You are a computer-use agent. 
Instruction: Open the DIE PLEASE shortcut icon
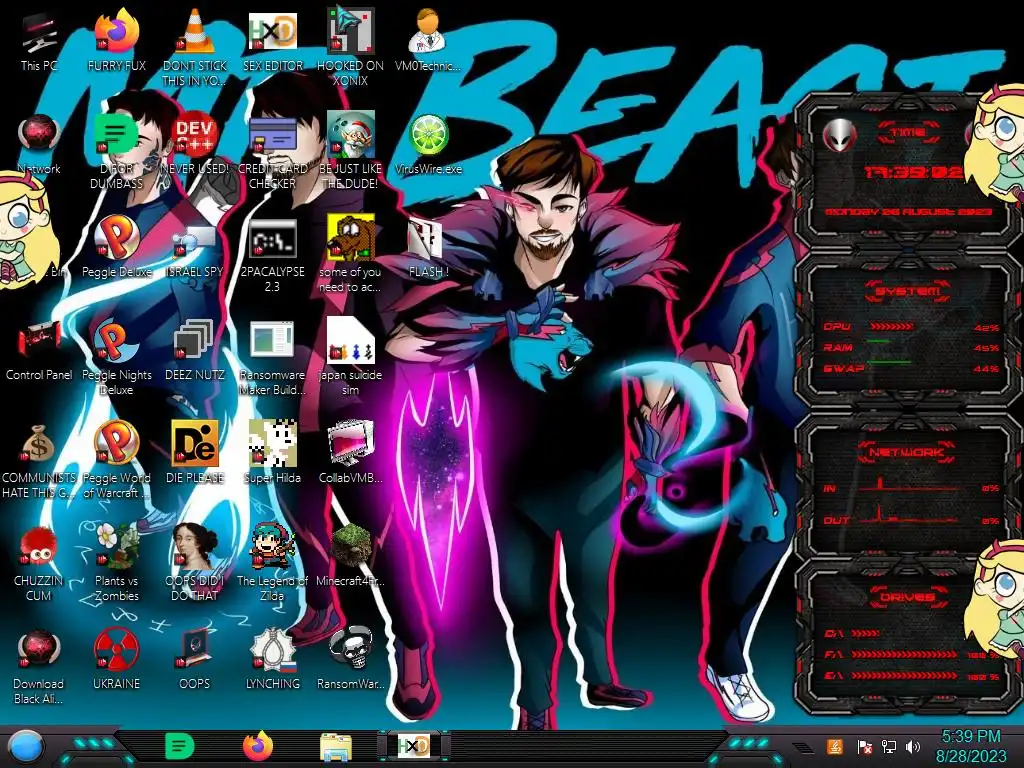[x=195, y=452]
